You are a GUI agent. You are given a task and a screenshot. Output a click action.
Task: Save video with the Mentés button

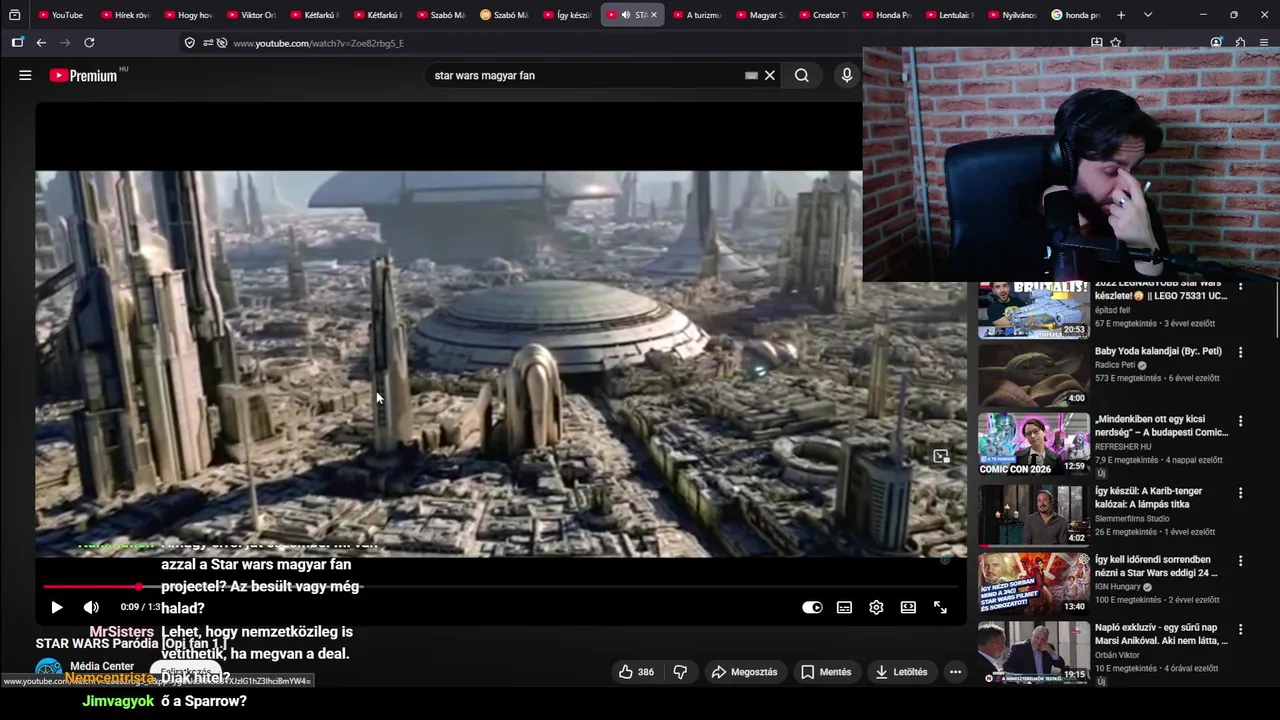tap(826, 672)
